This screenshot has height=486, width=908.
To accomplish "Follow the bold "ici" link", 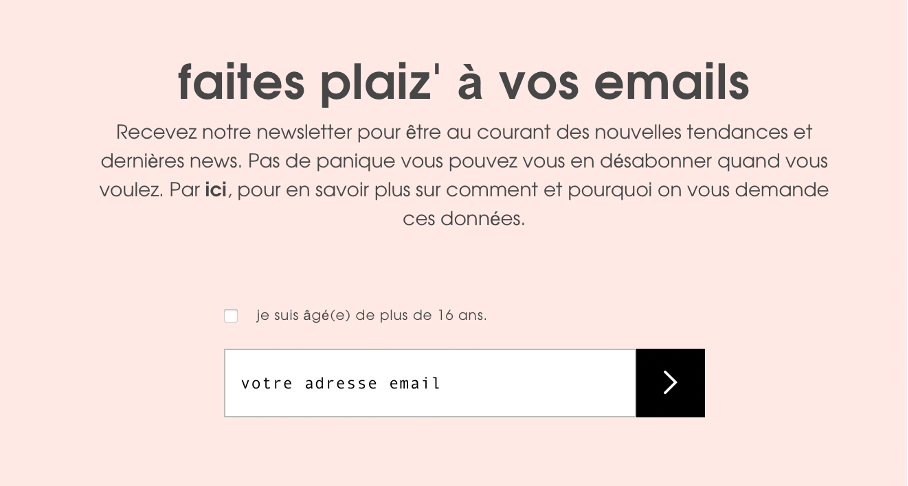I will click(215, 189).
